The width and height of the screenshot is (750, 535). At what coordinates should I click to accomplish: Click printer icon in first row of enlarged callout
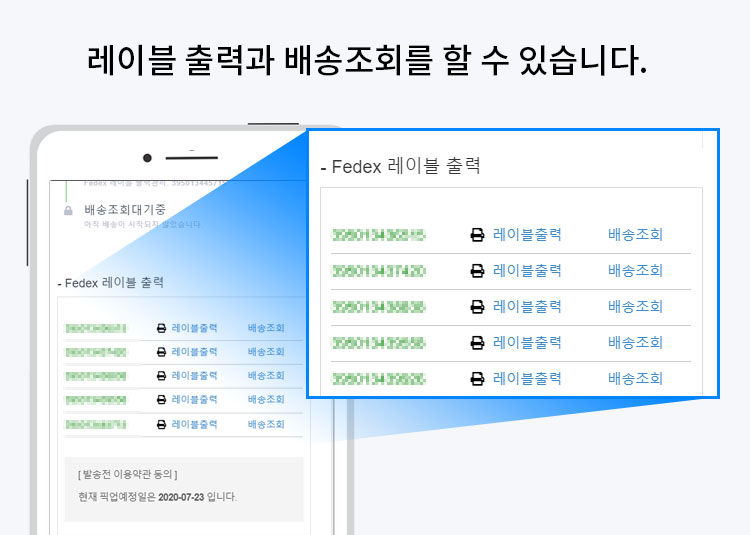(x=477, y=235)
